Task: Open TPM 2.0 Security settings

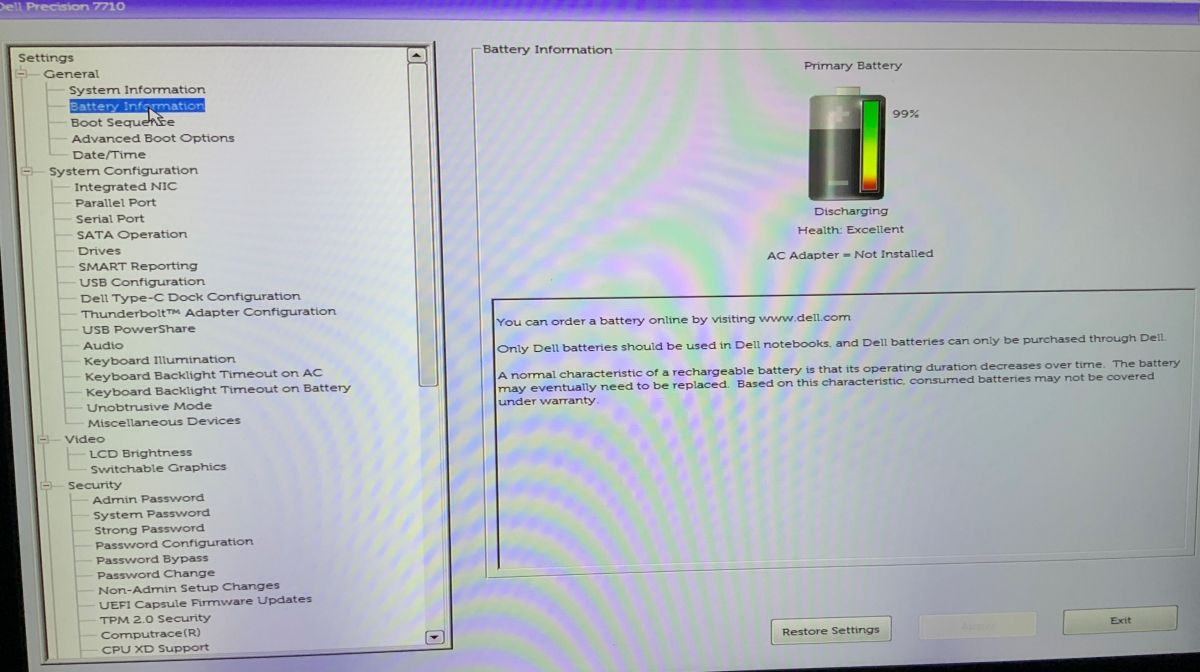Action: coord(155,619)
